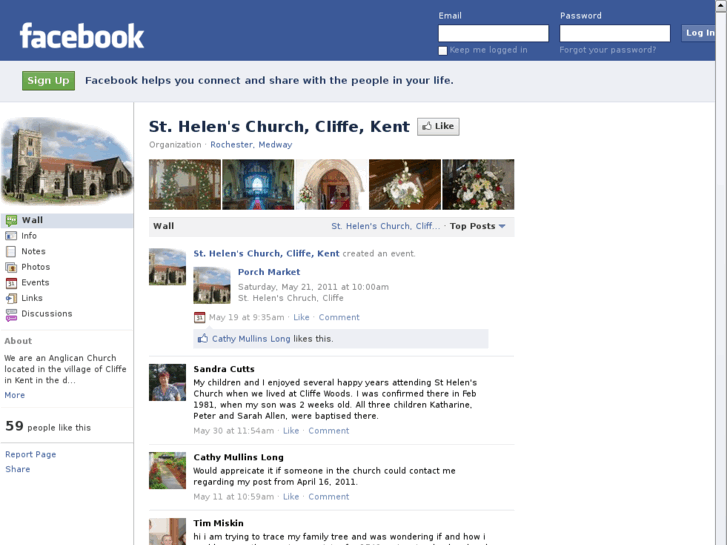Click the Email input field

pos(493,33)
